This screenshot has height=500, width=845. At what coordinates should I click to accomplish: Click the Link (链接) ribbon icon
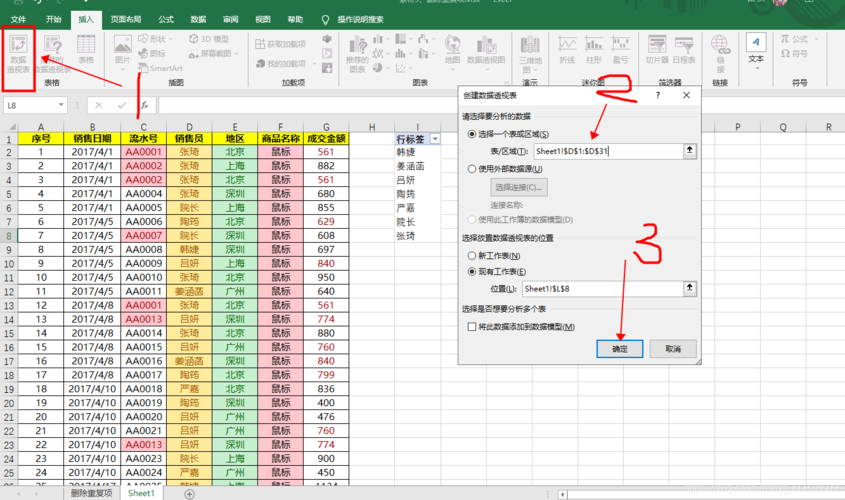tap(721, 54)
